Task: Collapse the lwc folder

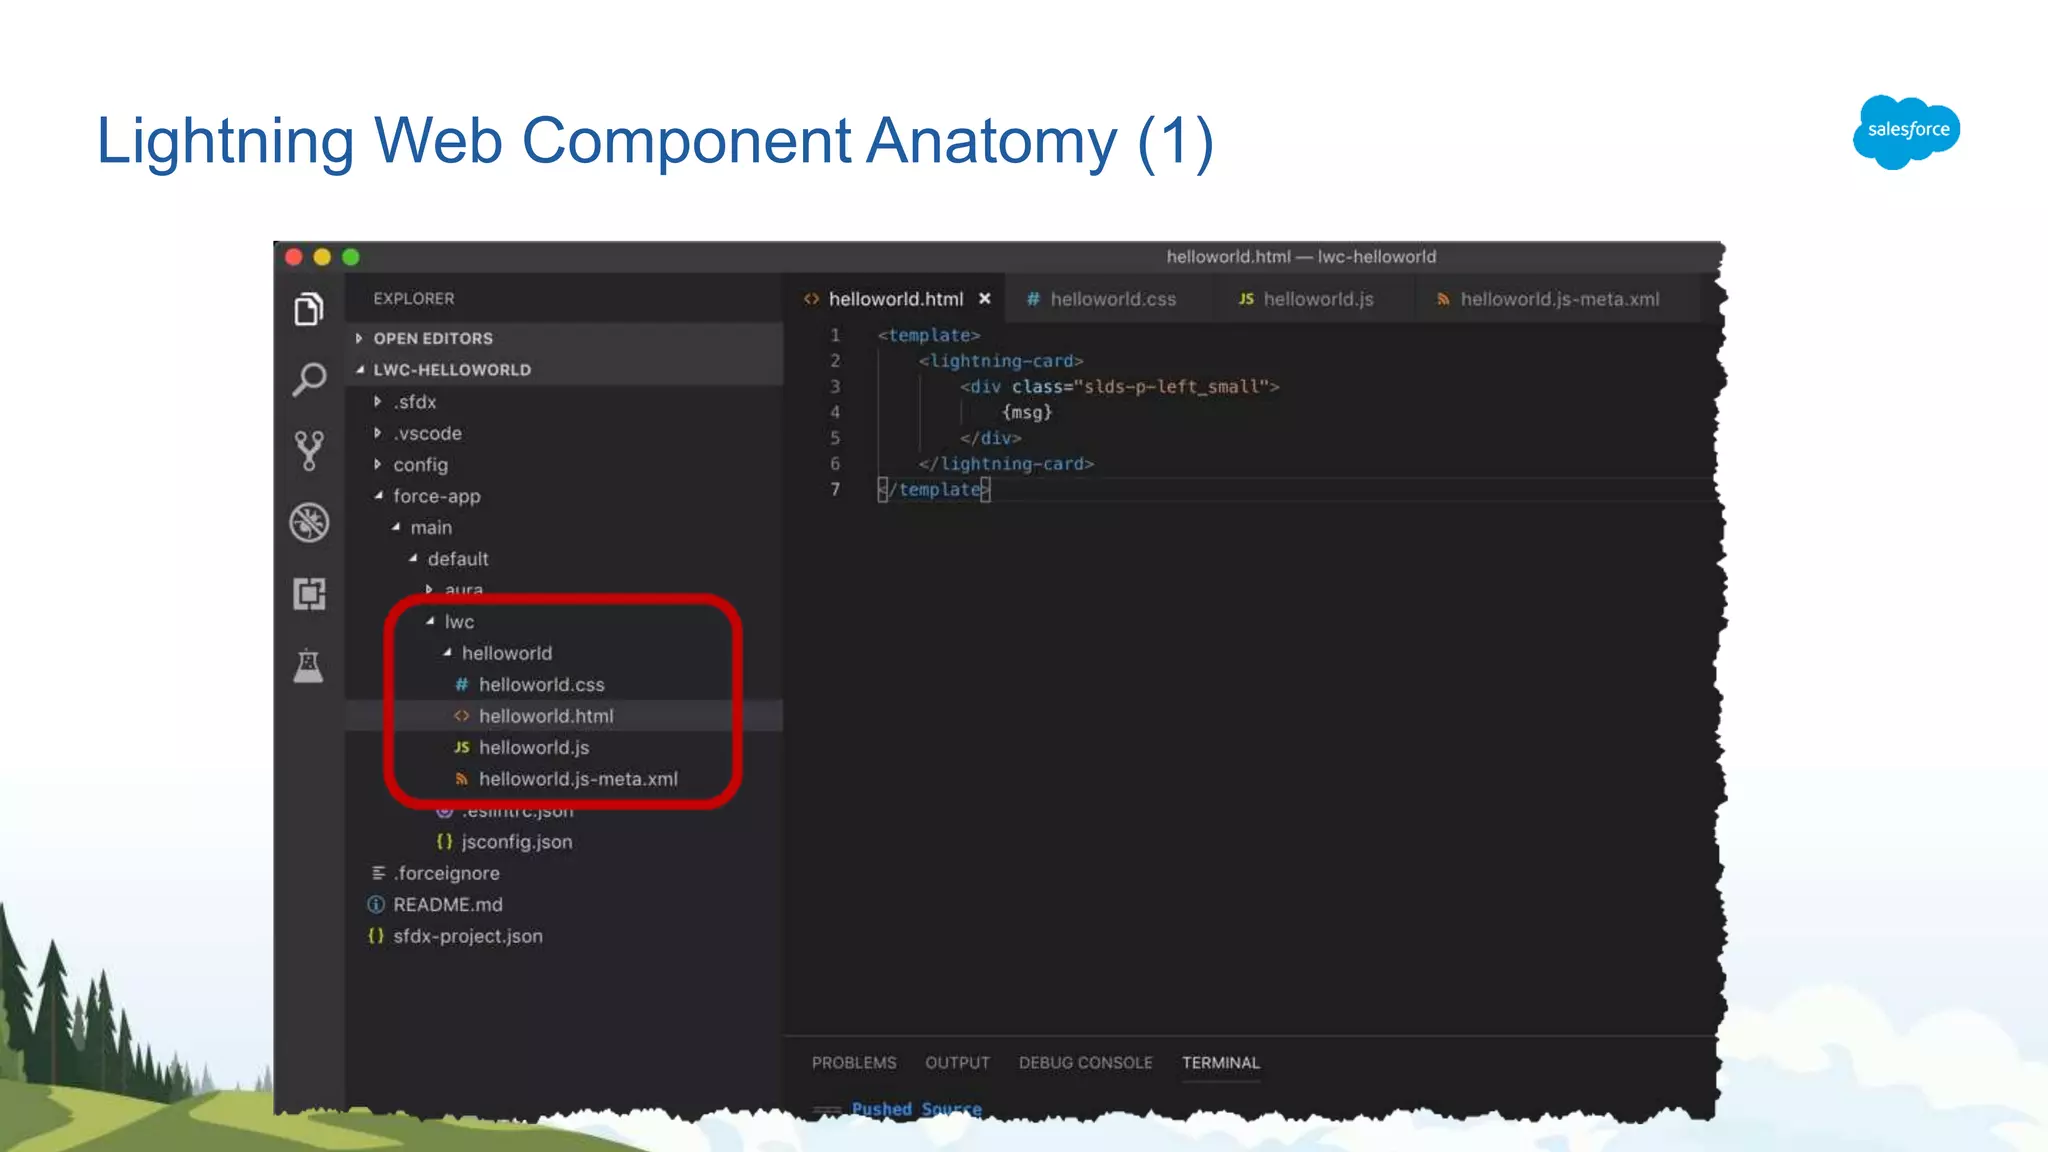Action: 430,622
